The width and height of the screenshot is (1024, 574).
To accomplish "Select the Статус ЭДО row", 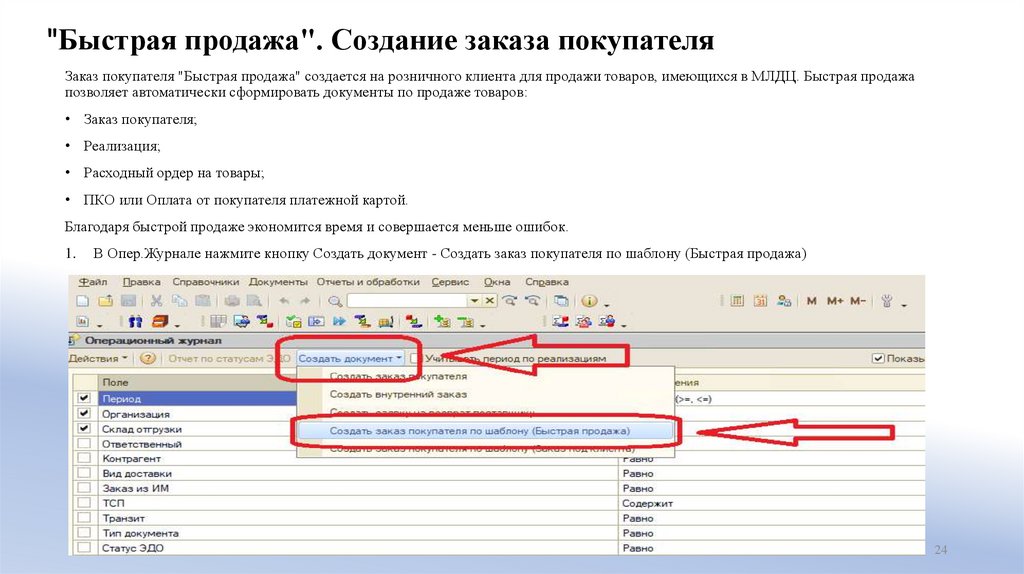I will click(498, 548).
